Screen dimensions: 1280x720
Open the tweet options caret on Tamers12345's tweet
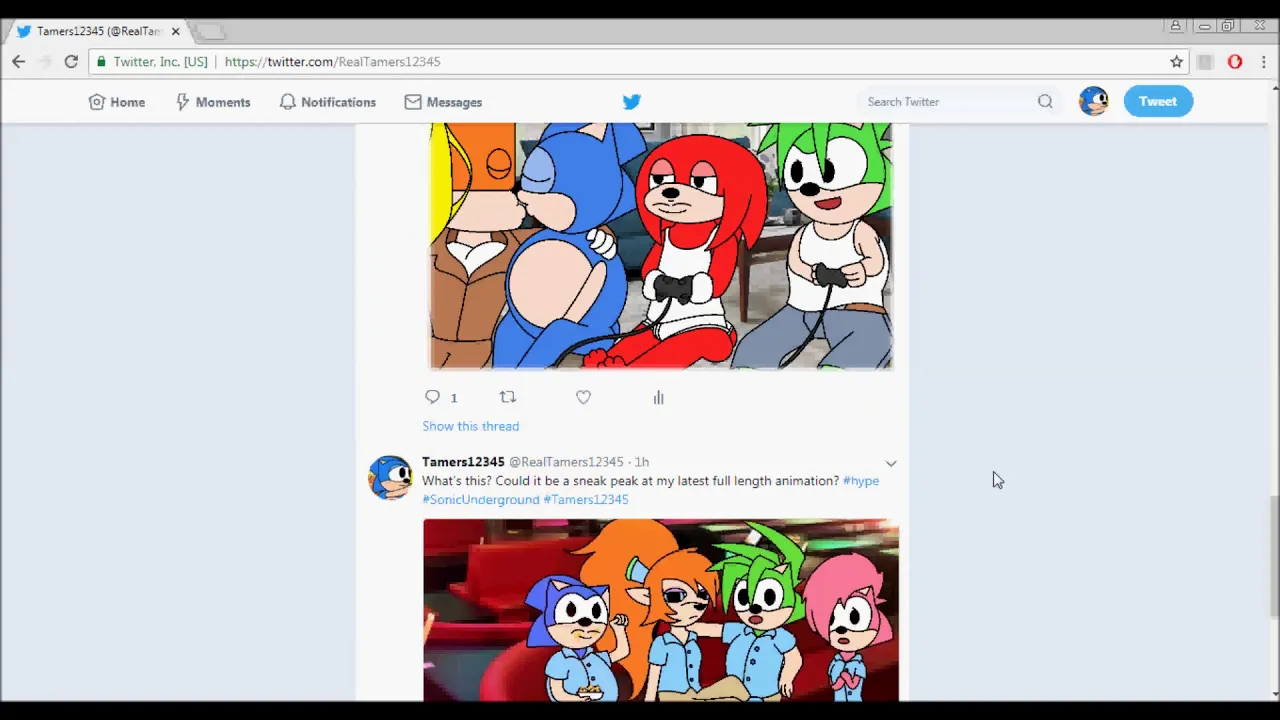[x=890, y=462]
